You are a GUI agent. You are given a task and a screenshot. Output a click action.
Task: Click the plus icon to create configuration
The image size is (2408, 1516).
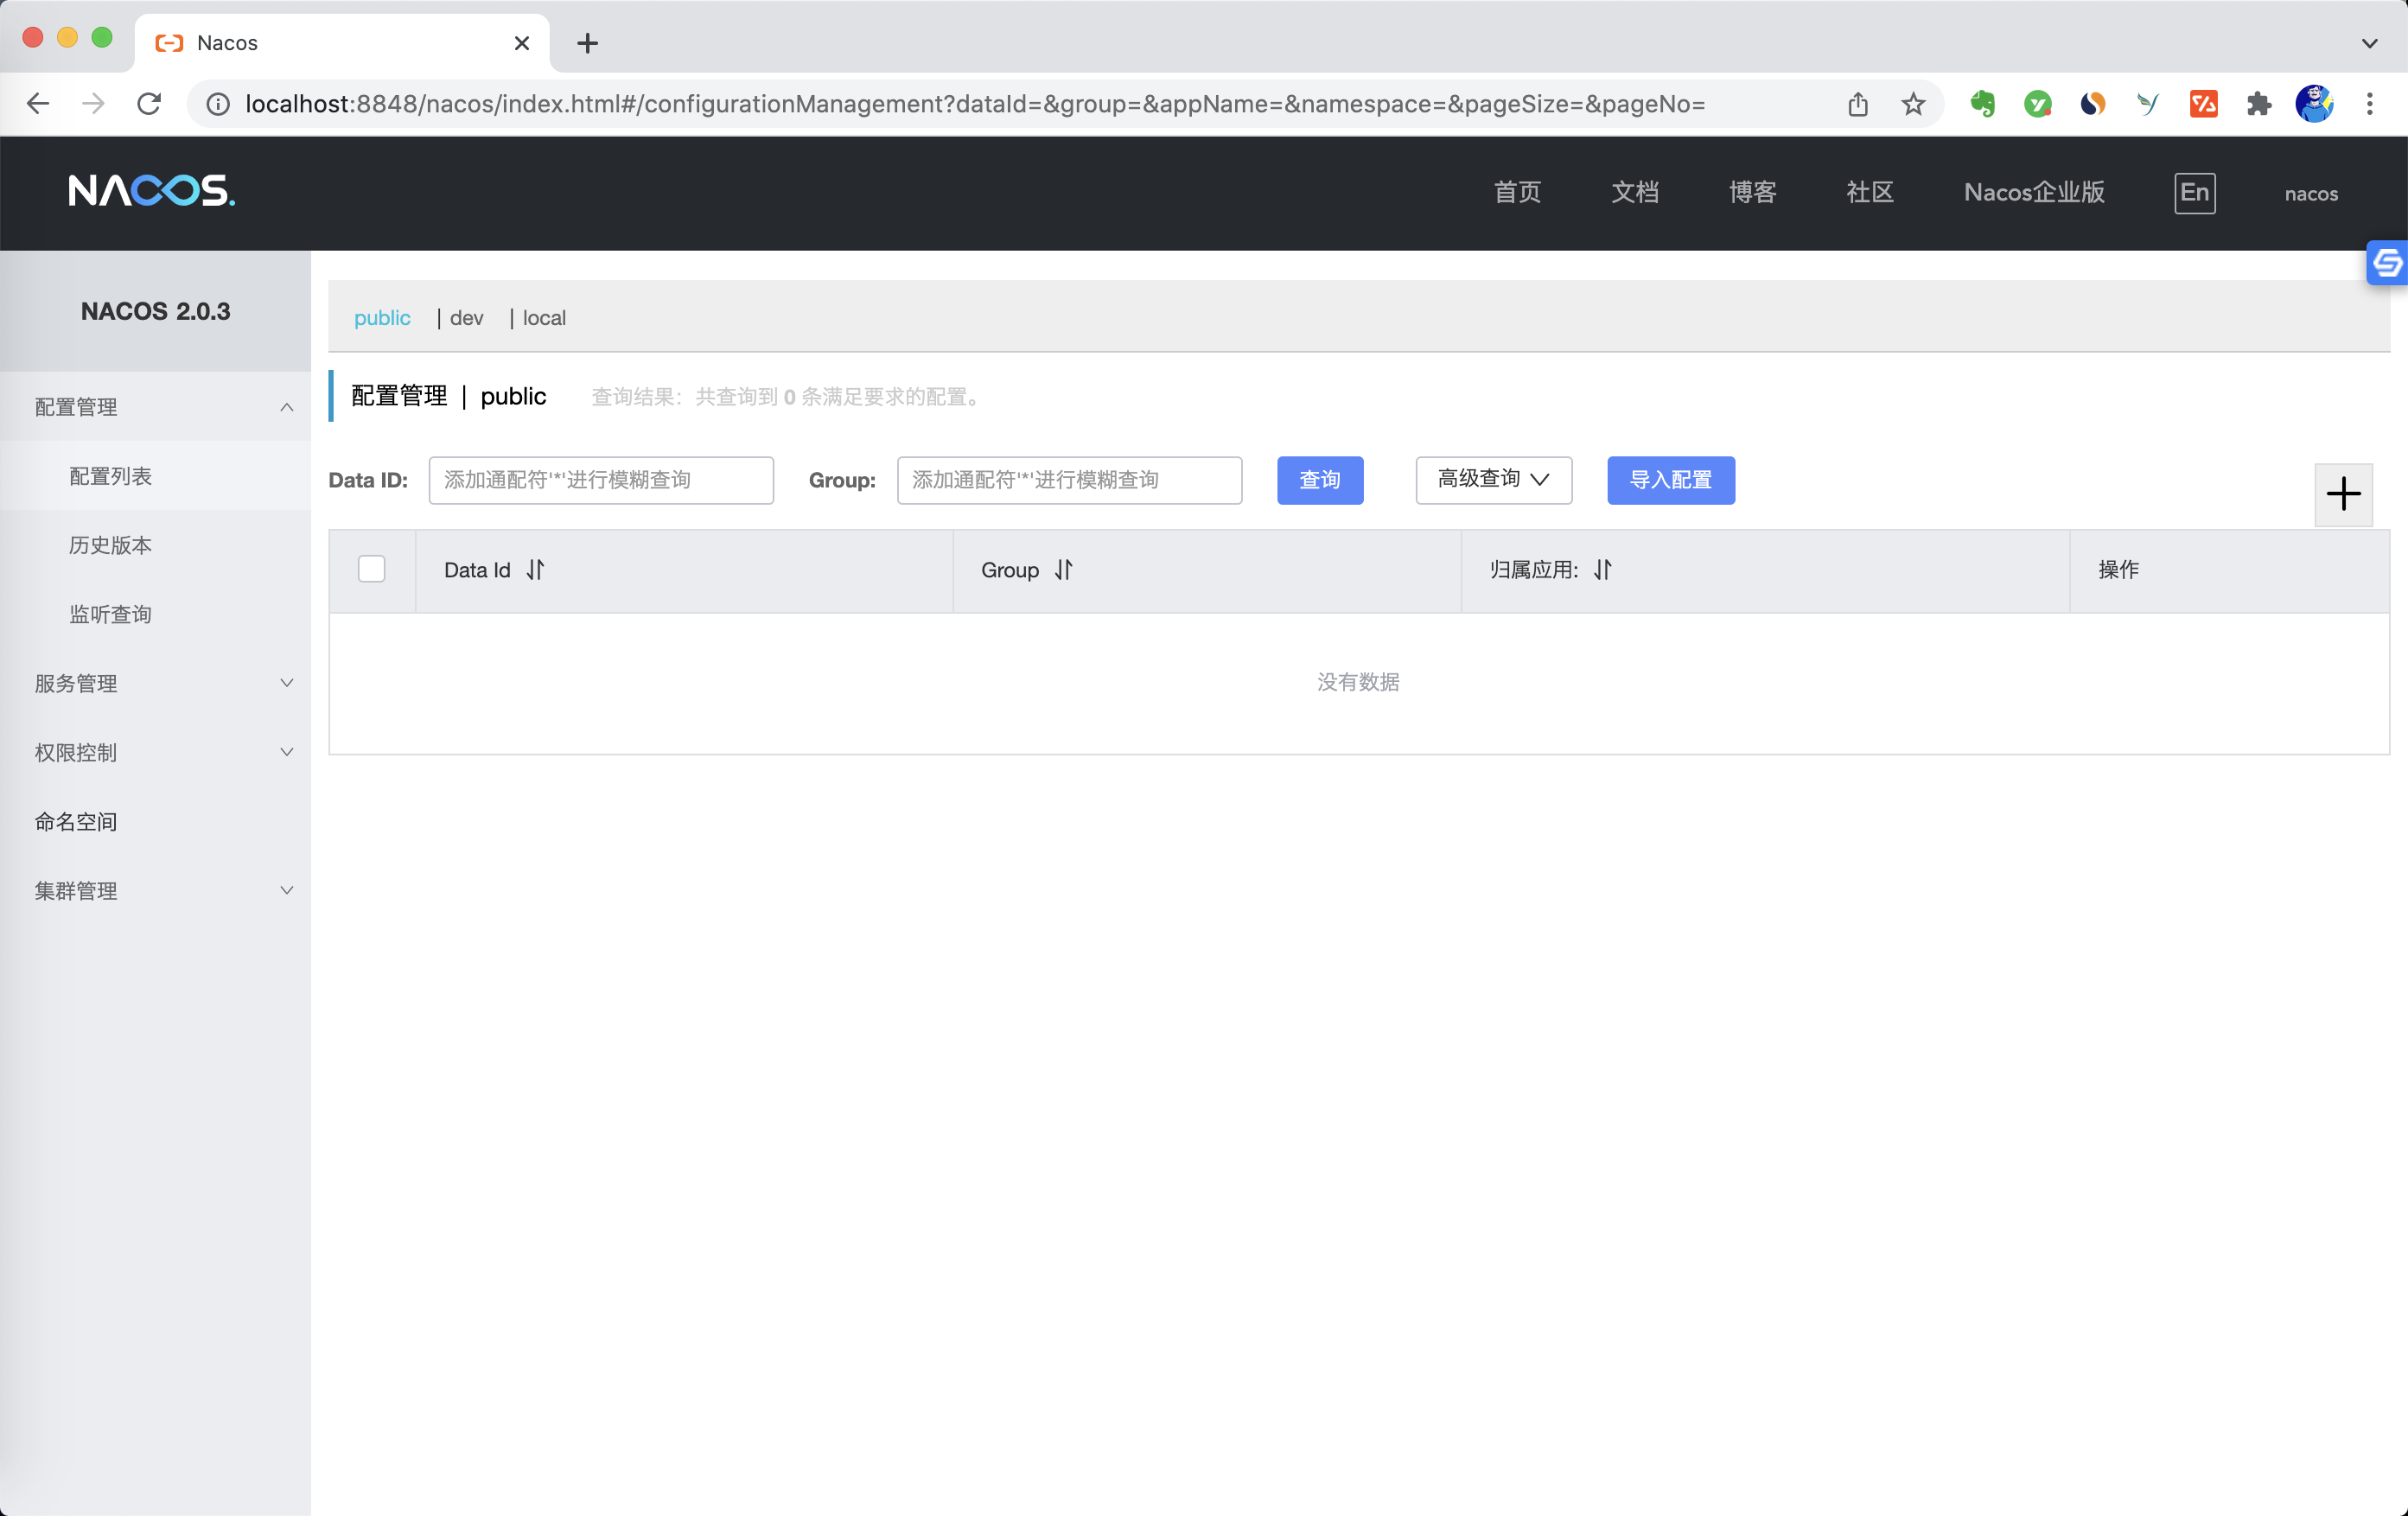tap(2343, 494)
